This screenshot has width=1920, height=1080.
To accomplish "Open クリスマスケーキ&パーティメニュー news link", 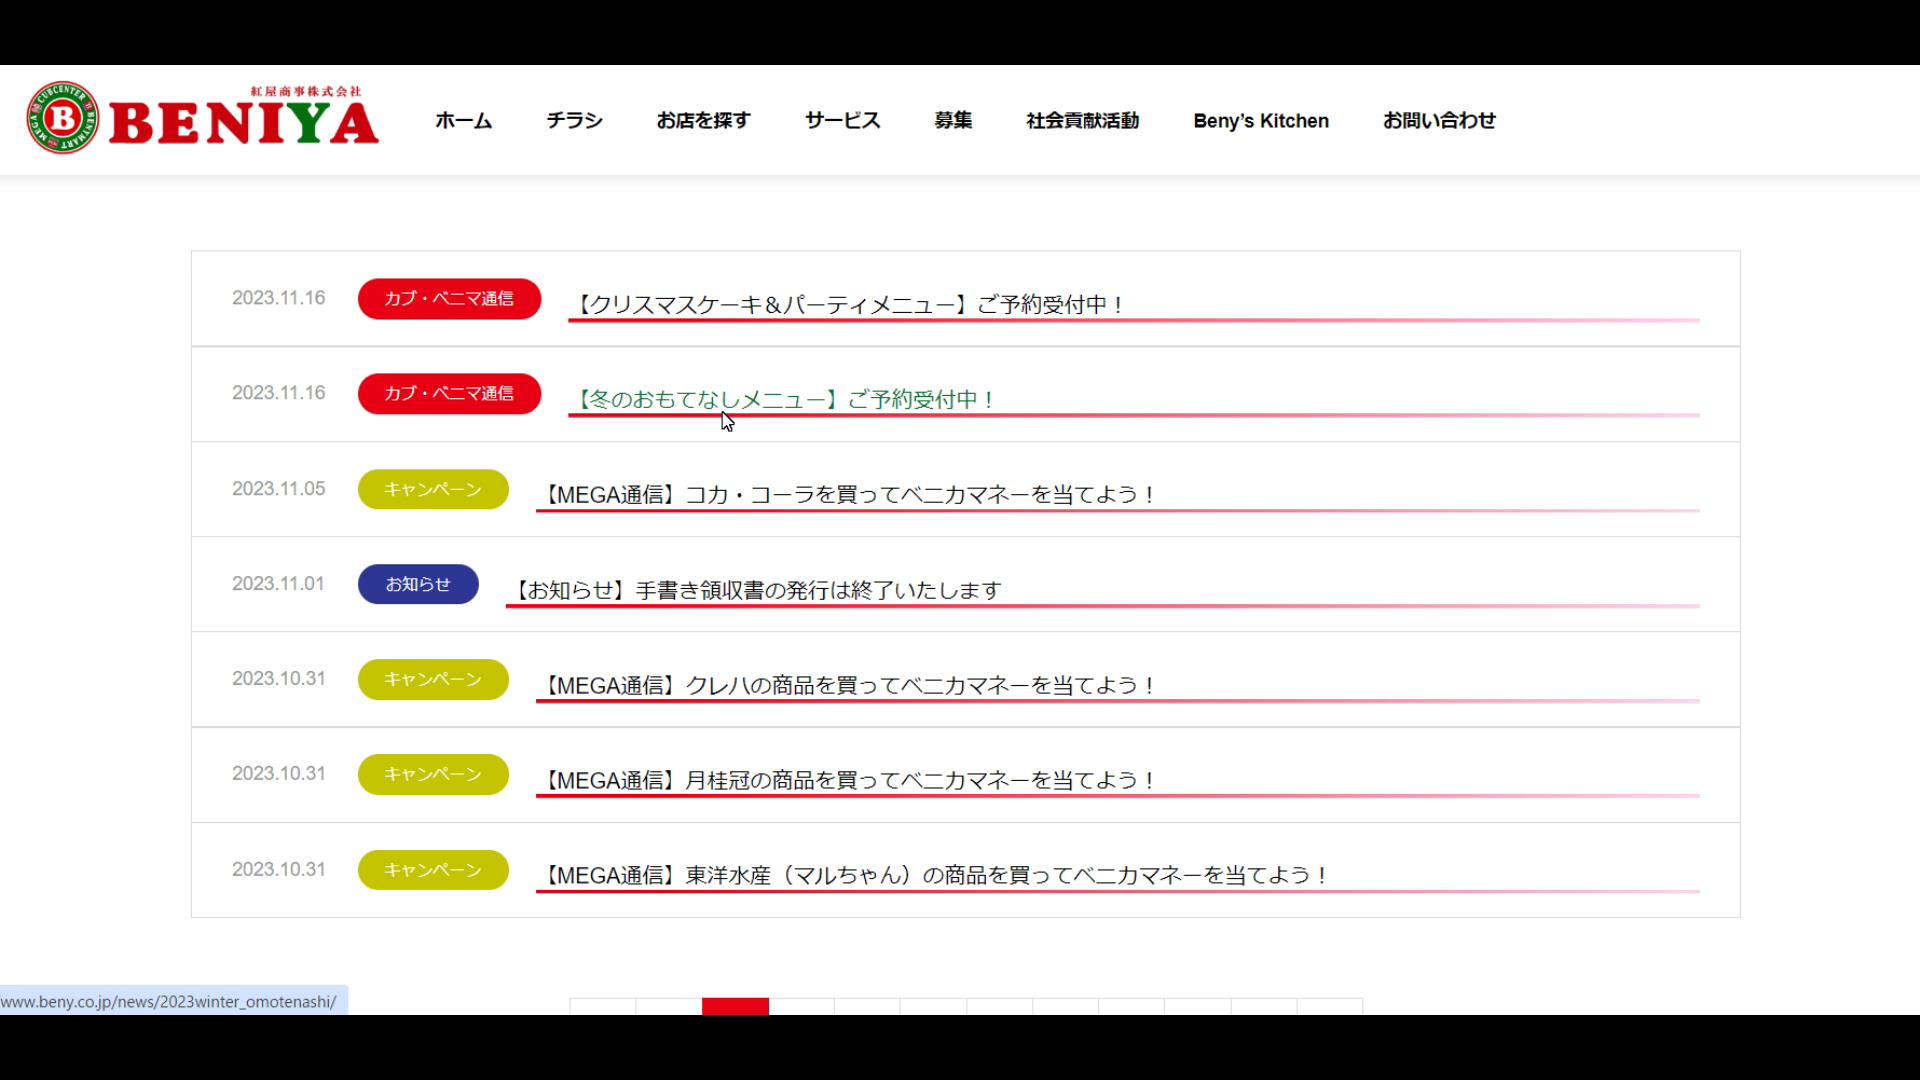I will [x=850, y=304].
